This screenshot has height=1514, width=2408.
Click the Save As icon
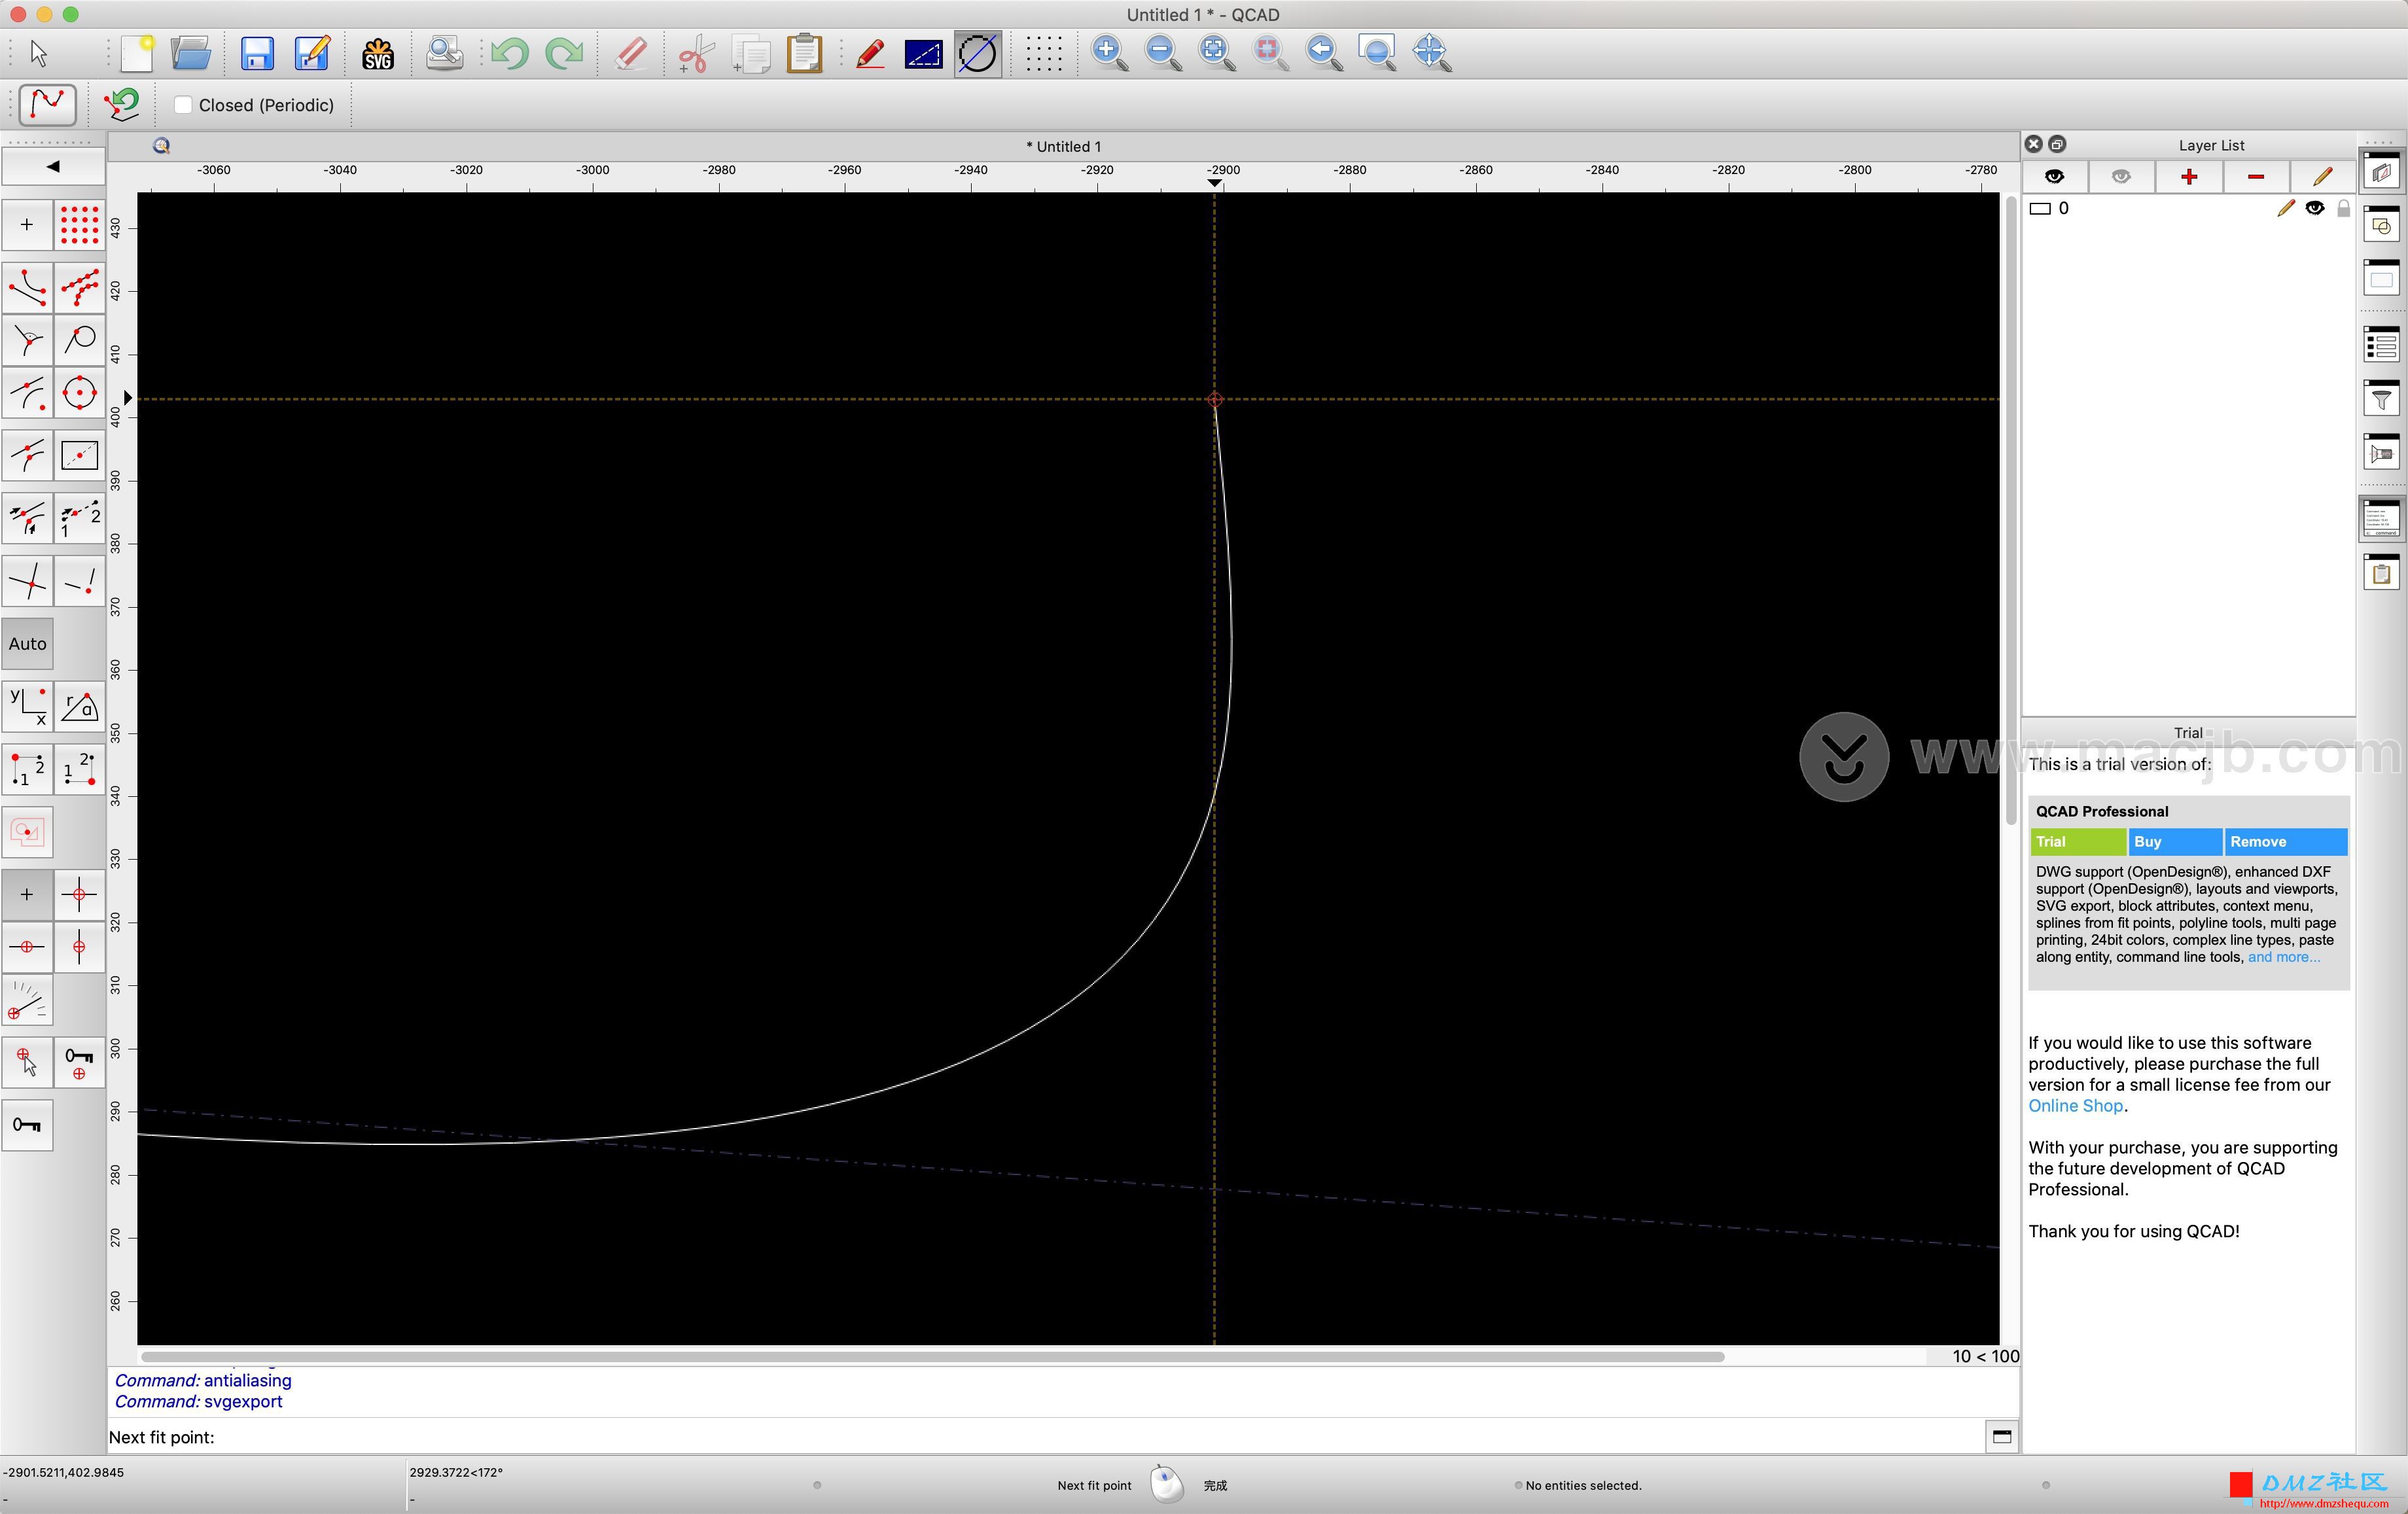tap(312, 53)
